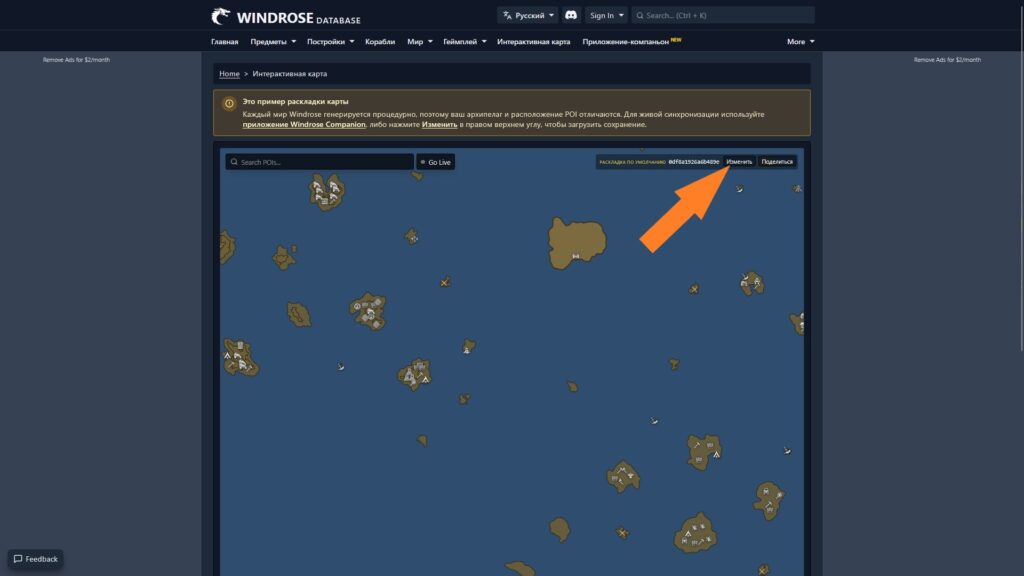1024x576 pixels.
Task: Go to Главная page
Action: [225, 41]
